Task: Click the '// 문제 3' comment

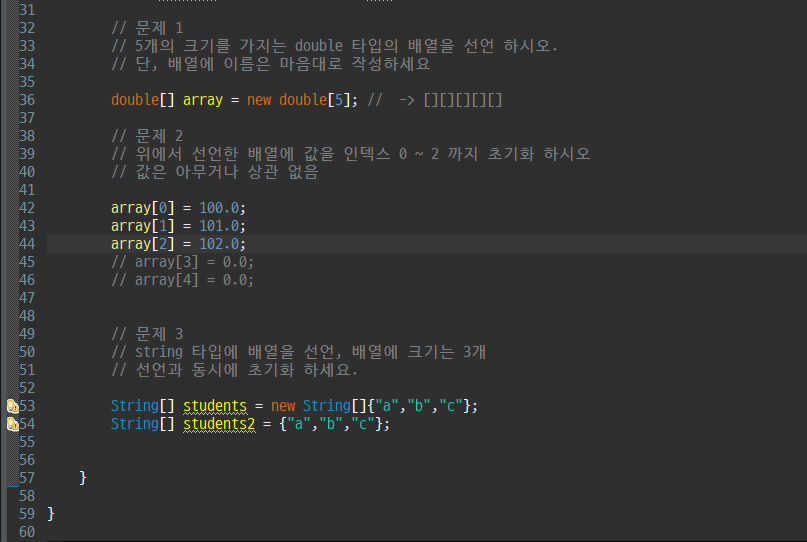Action: click(x=147, y=334)
